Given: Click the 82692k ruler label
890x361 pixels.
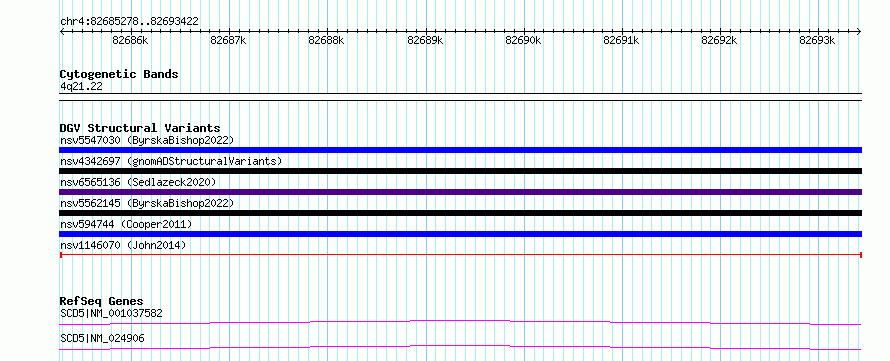Looking at the screenshot, I should [x=720, y=40].
